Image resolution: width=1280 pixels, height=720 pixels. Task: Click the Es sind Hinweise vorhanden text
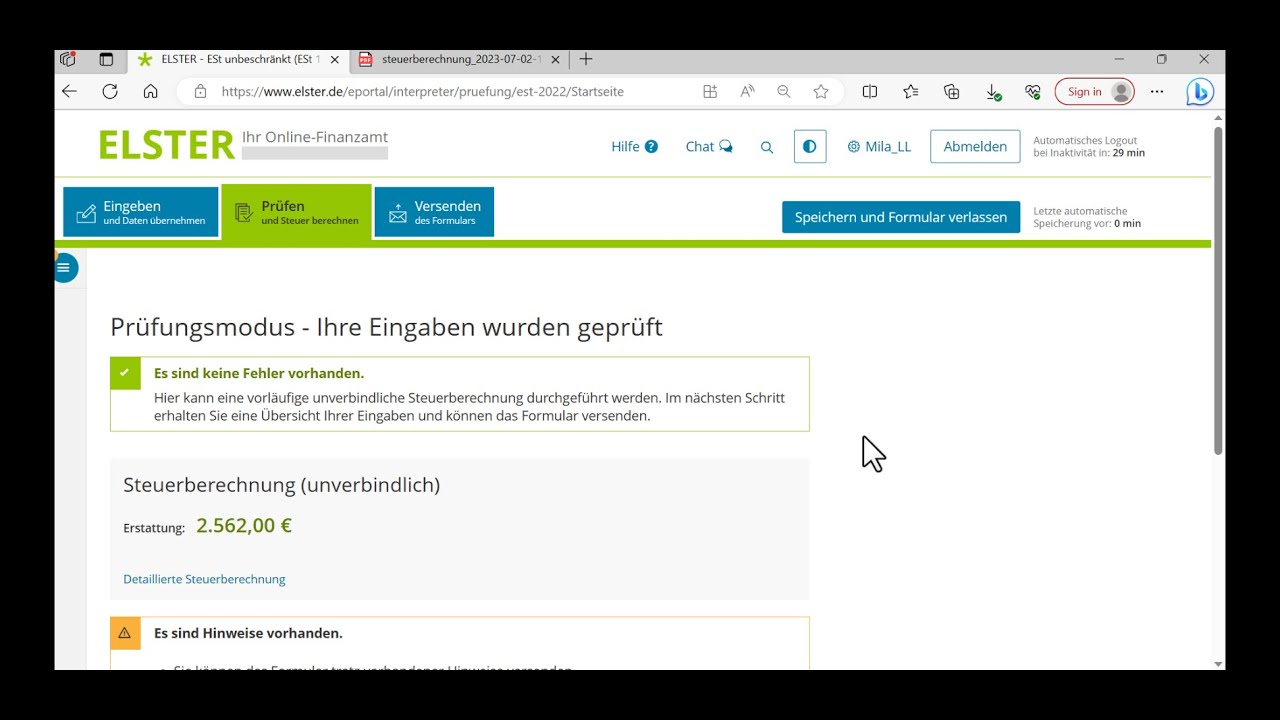pyautogui.click(x=248, y=633)
